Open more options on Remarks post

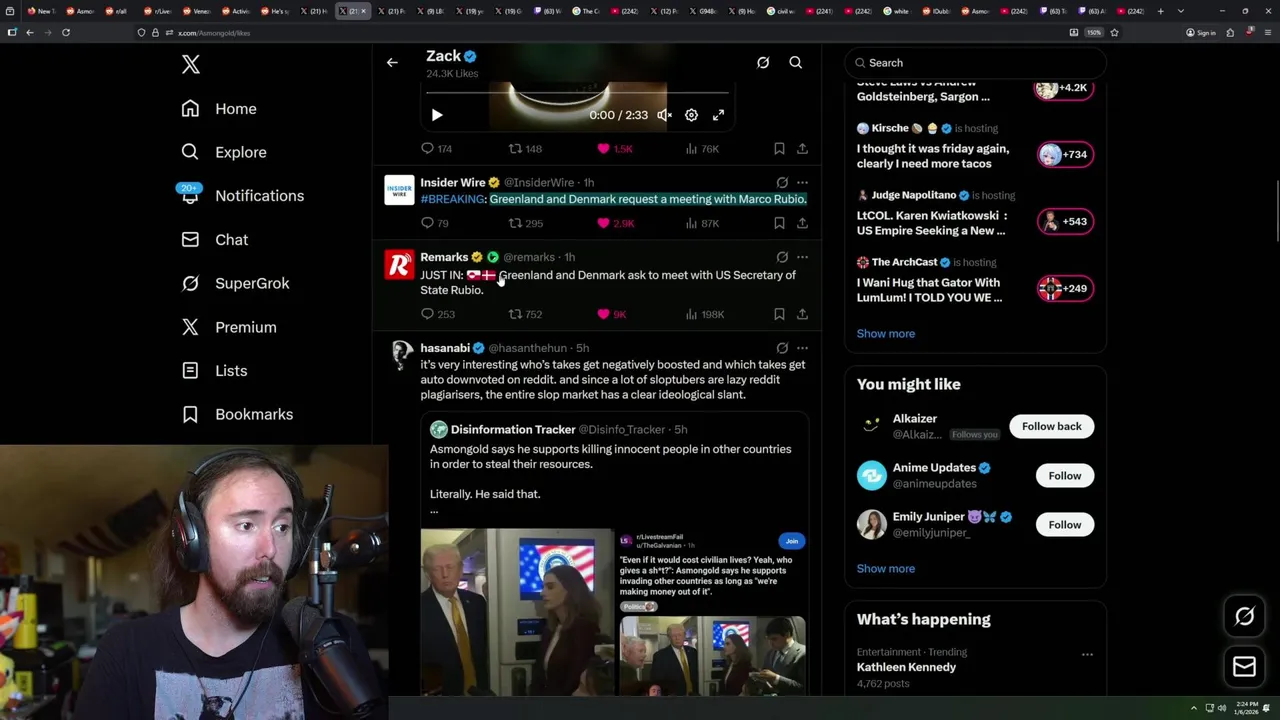(x=802, y=257)
